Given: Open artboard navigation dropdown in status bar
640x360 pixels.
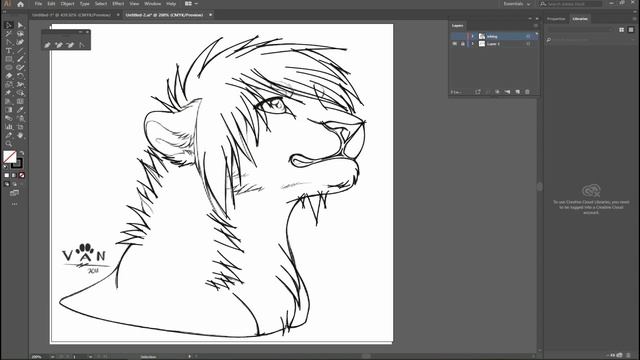Looking at the screenshot, I should (x=91, y=357).
